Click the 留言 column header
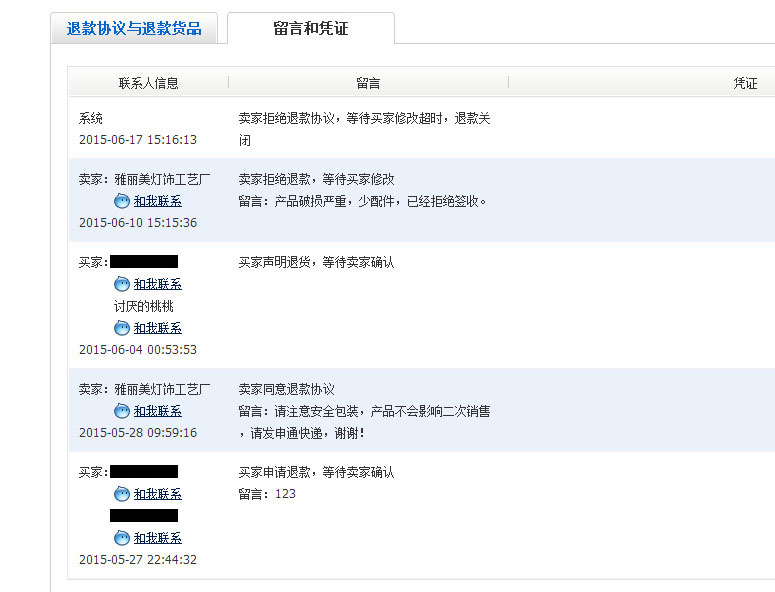This screenshot has width=775, height=592. pos(368,83)
